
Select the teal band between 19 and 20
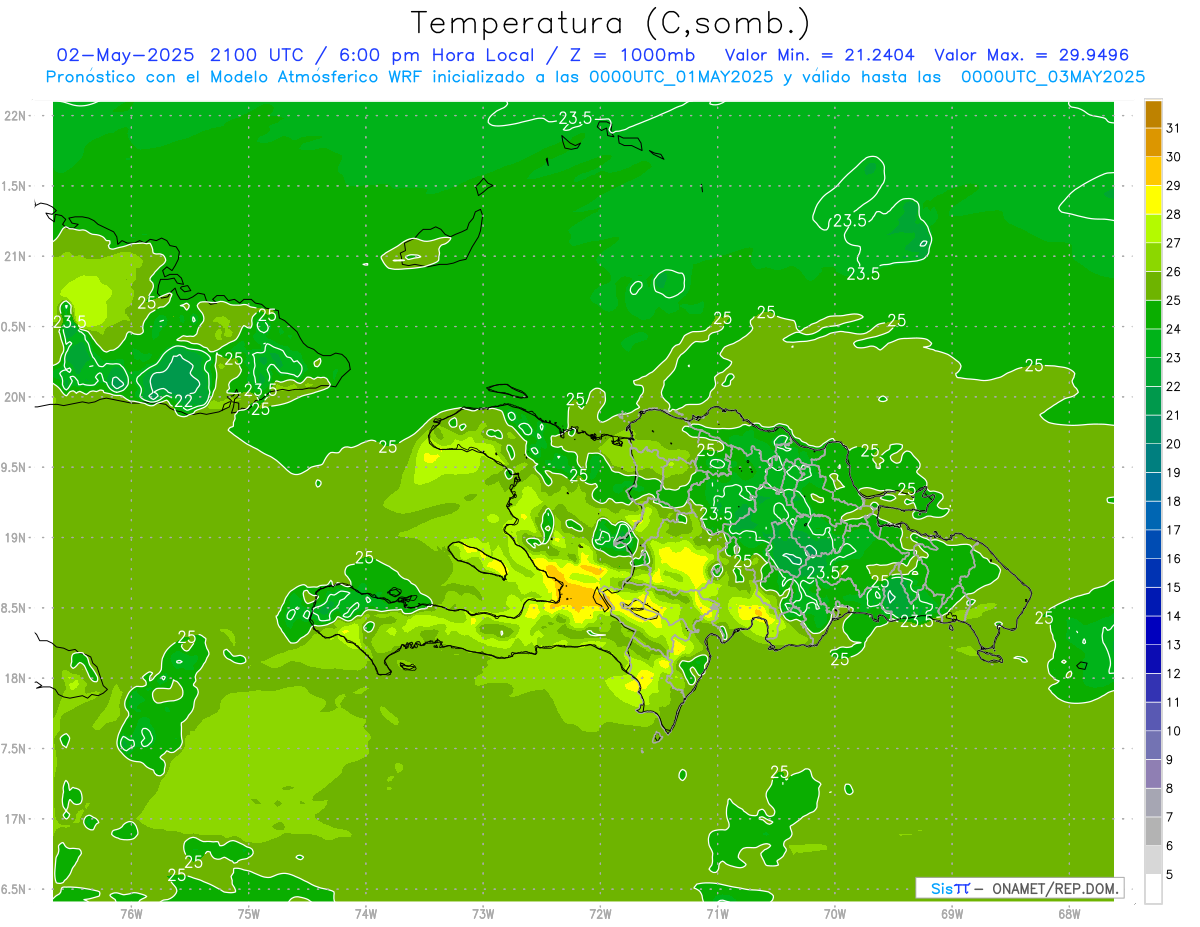coord(1153,458)
